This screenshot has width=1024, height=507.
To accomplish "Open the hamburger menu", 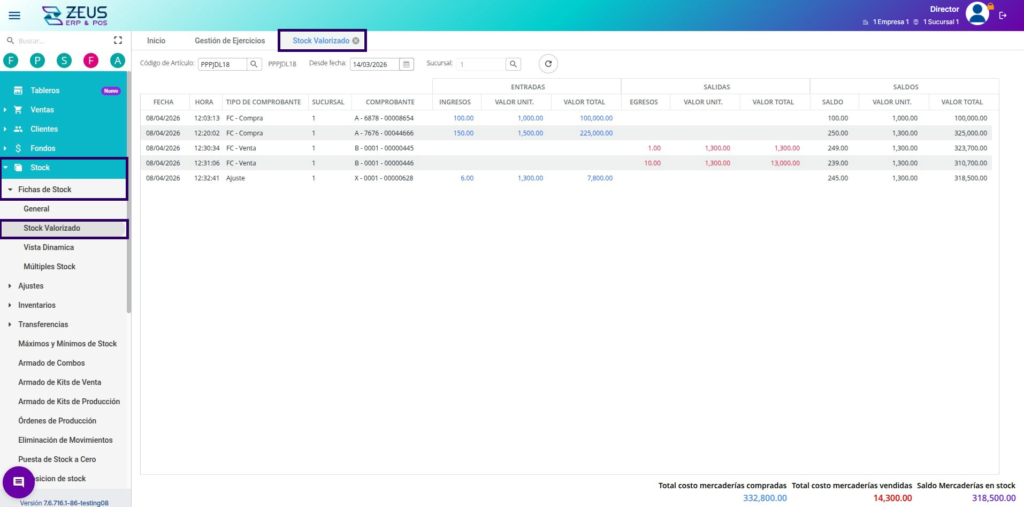I will 14,15.
